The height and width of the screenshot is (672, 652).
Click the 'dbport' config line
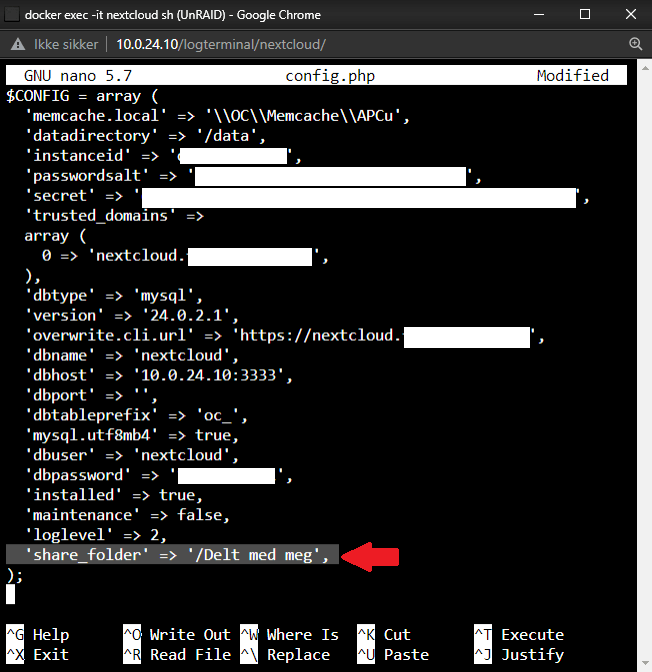(91, 395)
